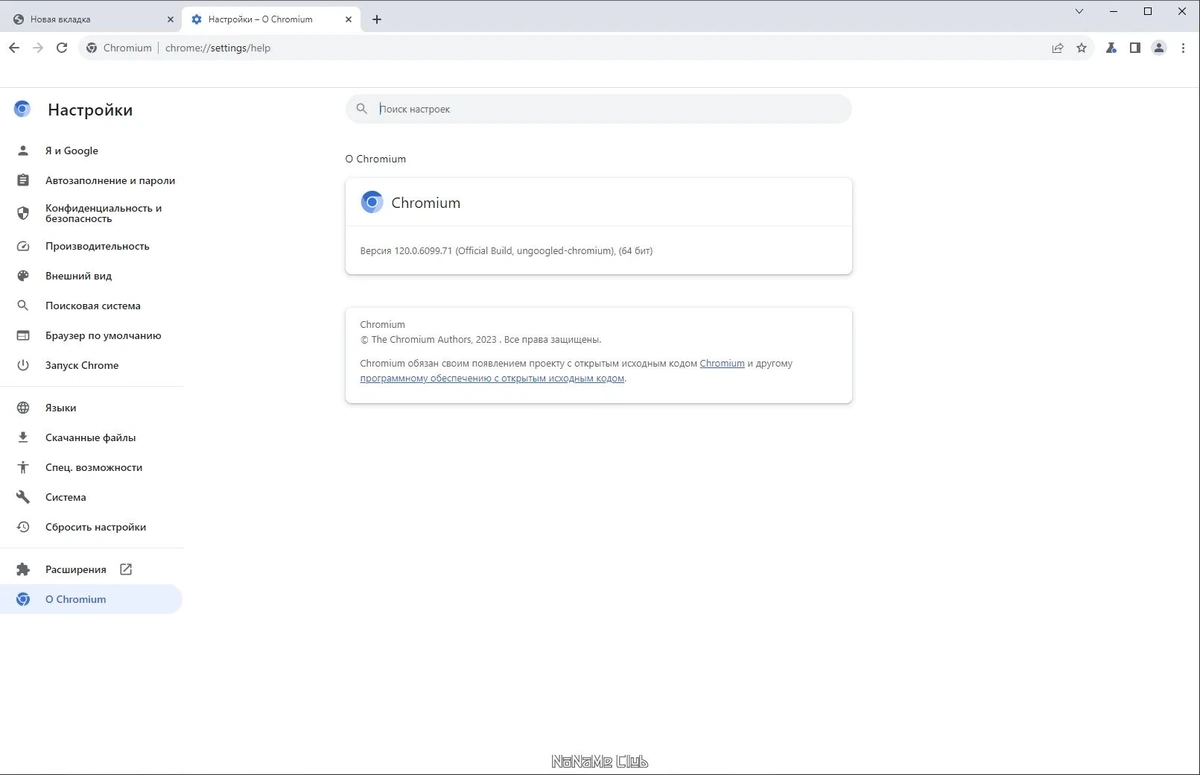Click the Поиск настроек search field
The image size is (1200, 775).
click(598, 109)
